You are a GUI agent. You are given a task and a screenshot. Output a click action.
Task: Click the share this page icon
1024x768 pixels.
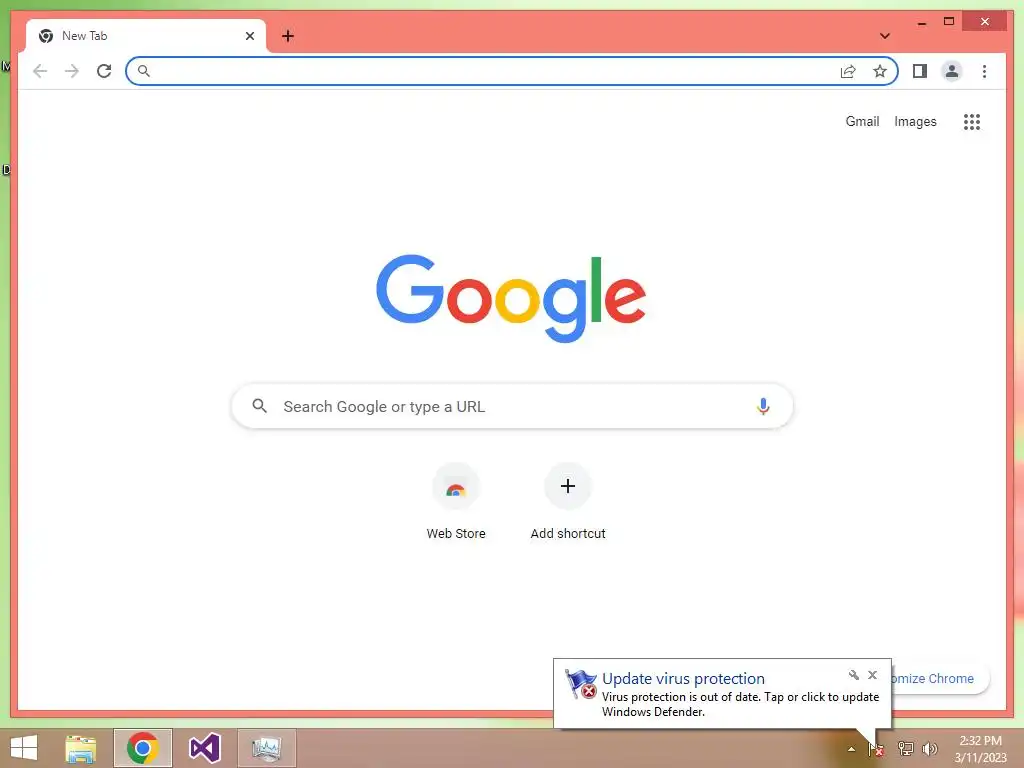pyautogui.click(x=848, y=71)
